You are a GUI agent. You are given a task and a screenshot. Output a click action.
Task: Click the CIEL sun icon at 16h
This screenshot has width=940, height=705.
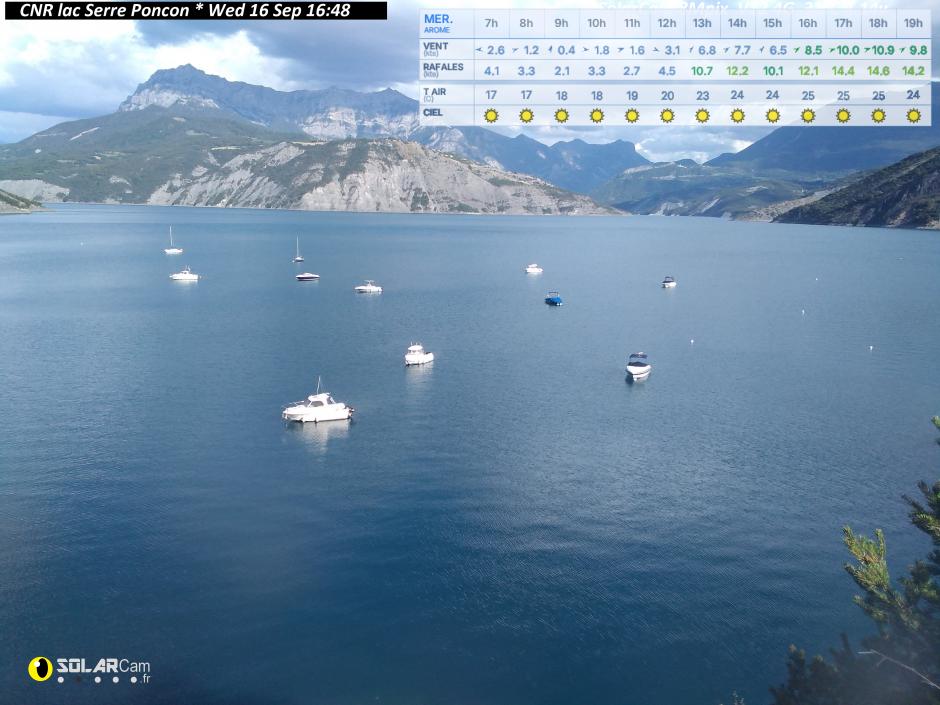pos(808,116)
